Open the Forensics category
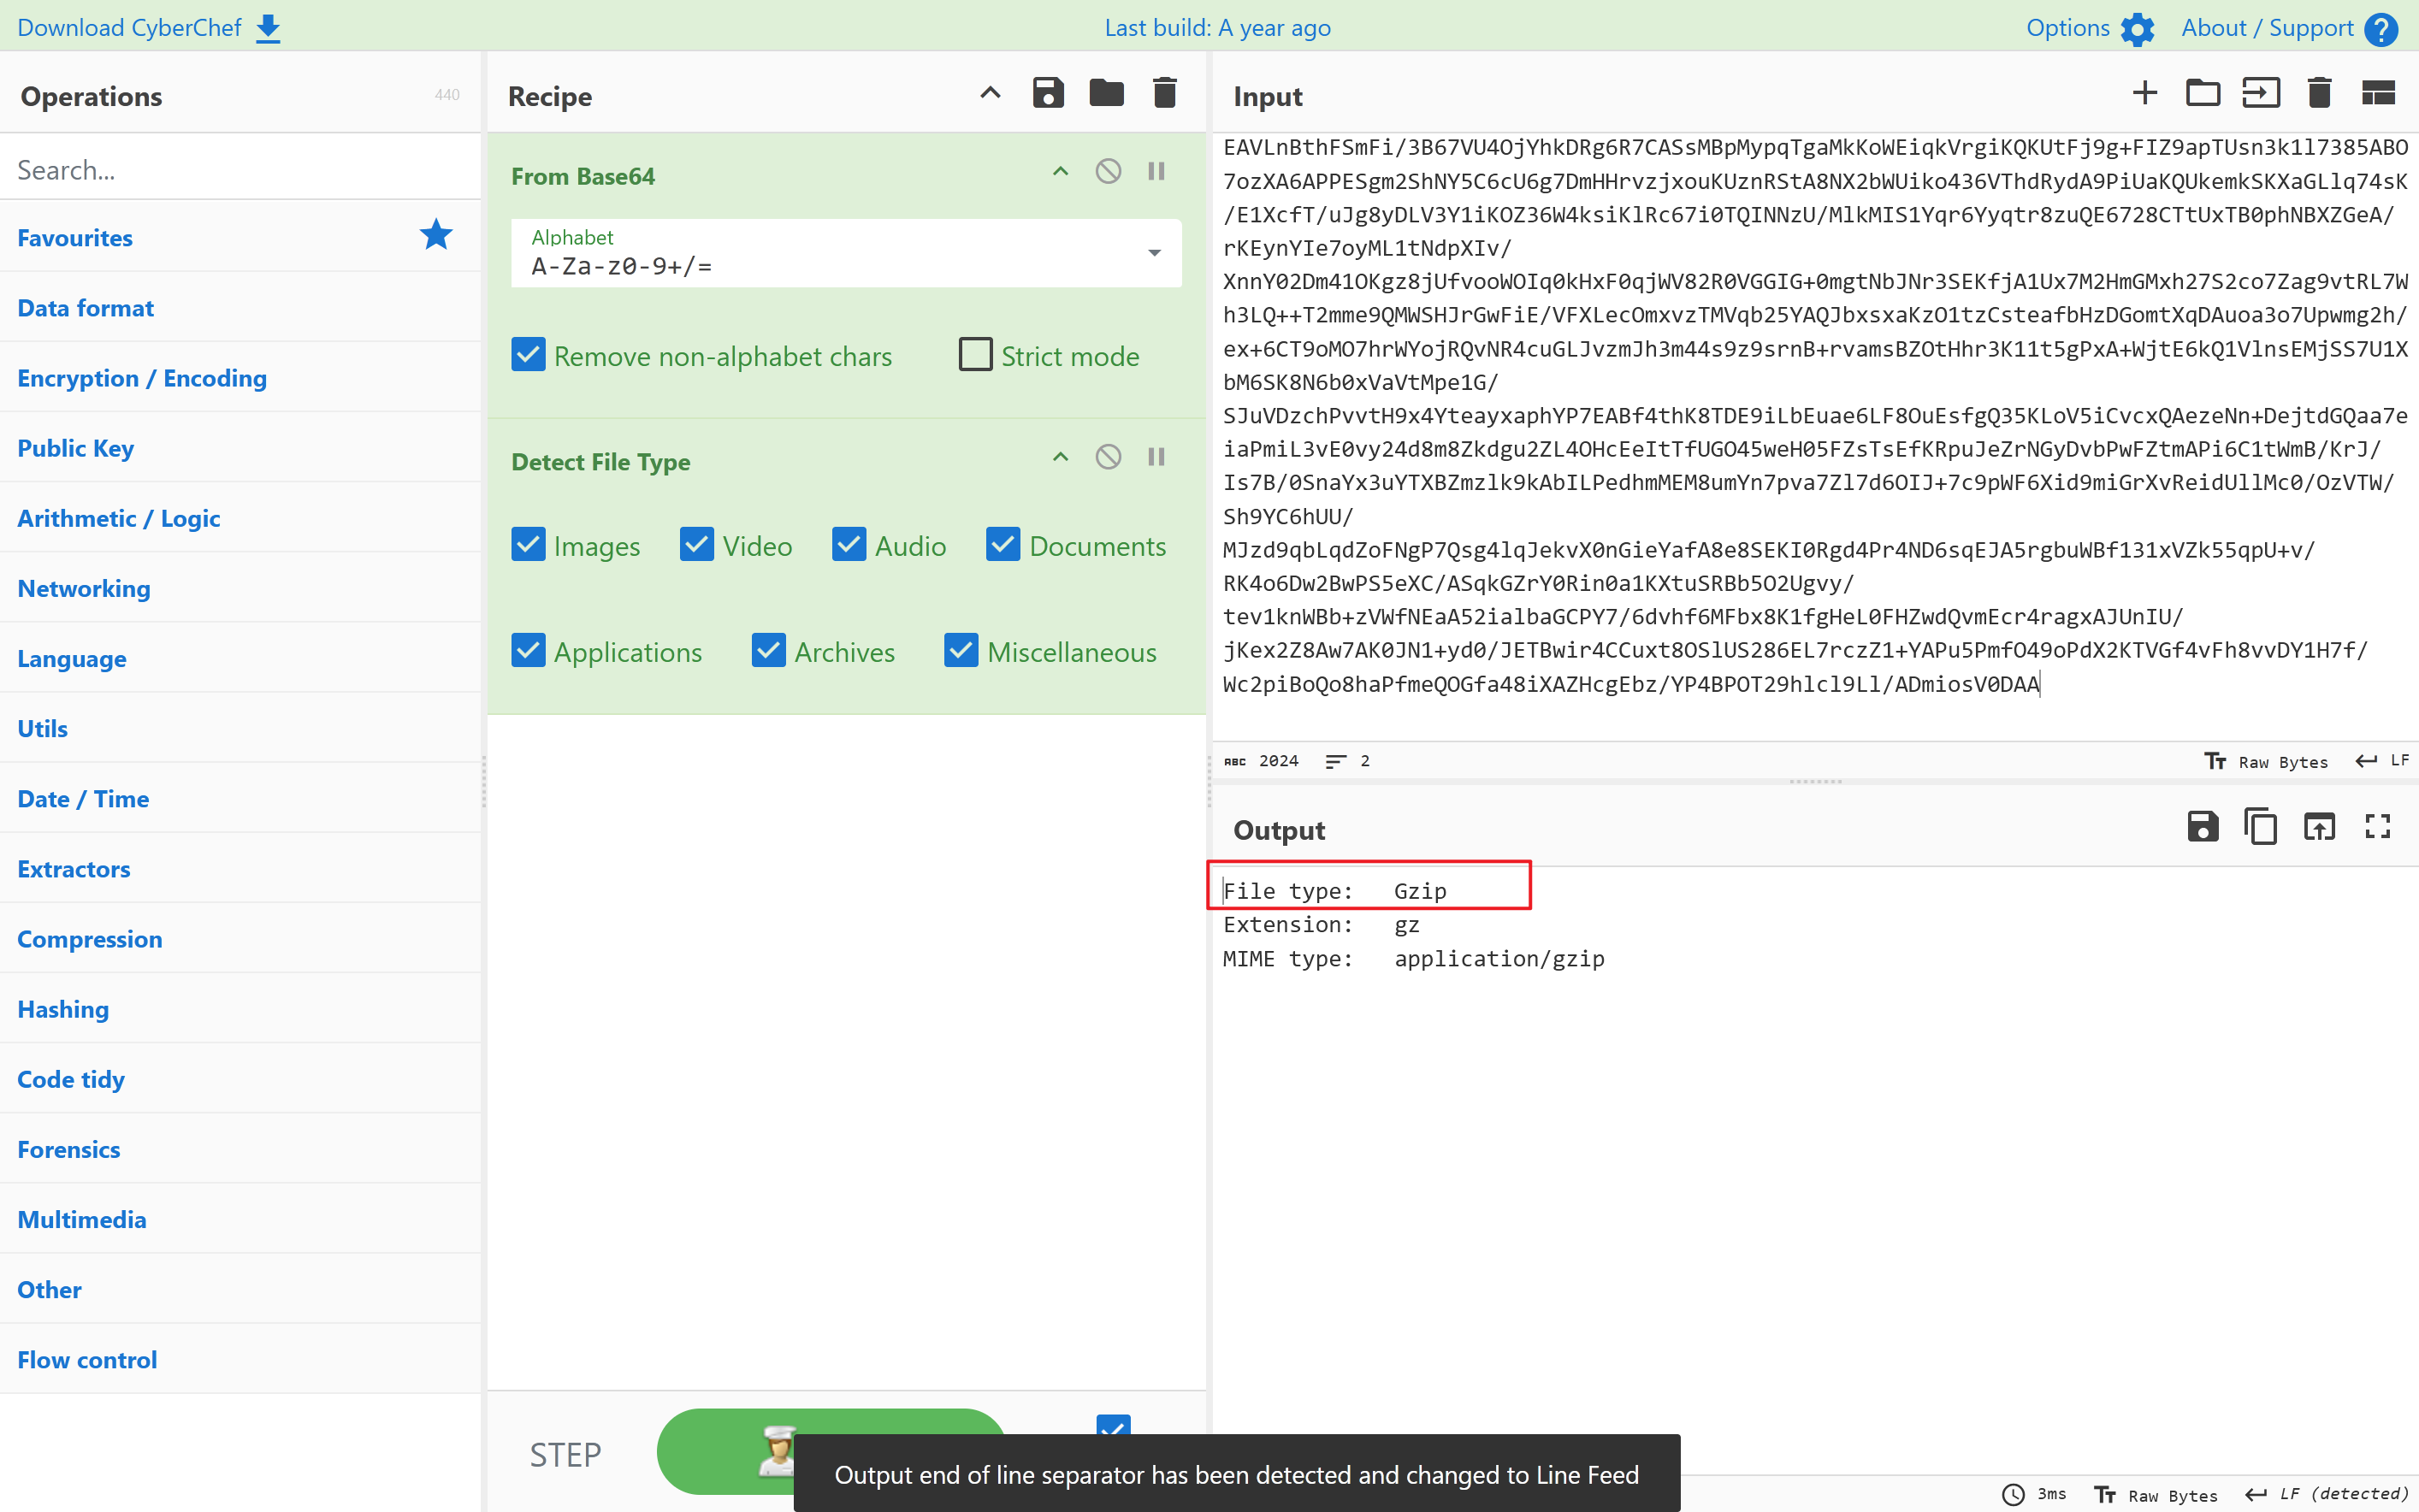Screen dimensions: 2419x1512 click(x=69, y=1149)
